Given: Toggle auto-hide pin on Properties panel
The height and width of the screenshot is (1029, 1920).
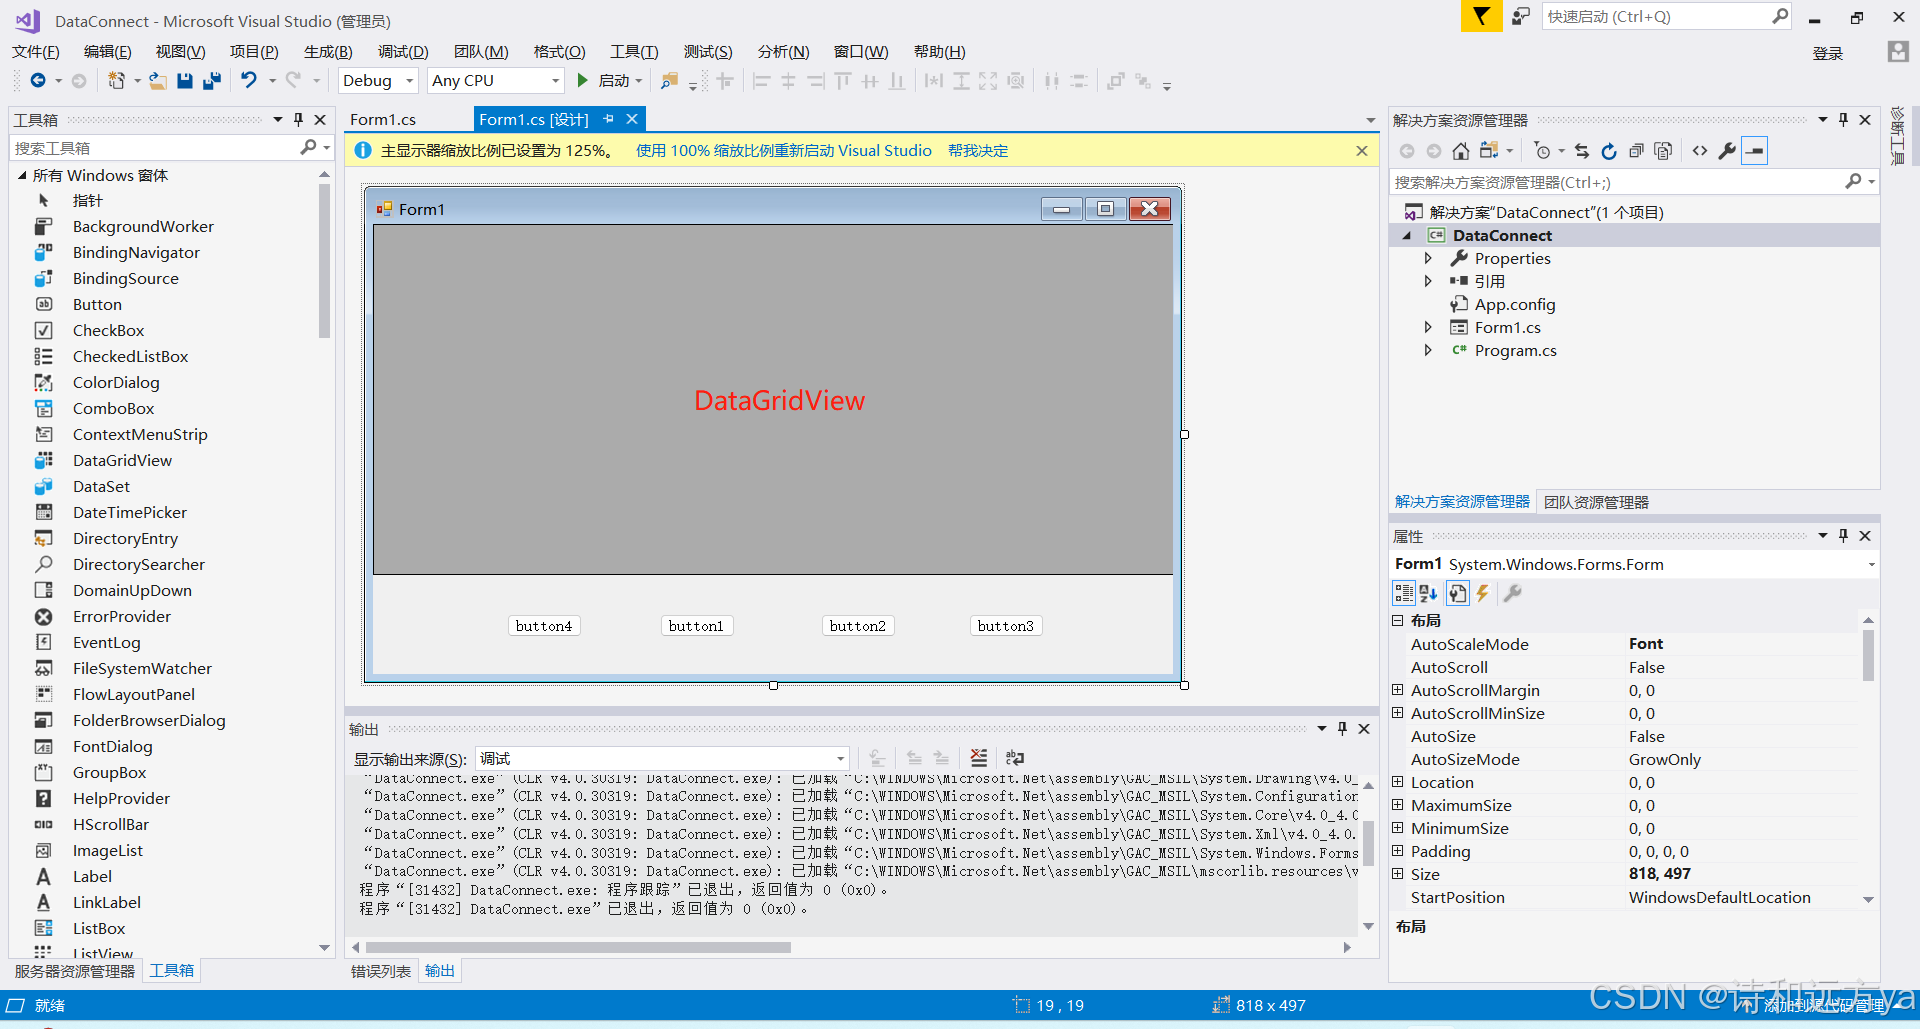Looking at the screenshot, I should [x=1843, y=535].
